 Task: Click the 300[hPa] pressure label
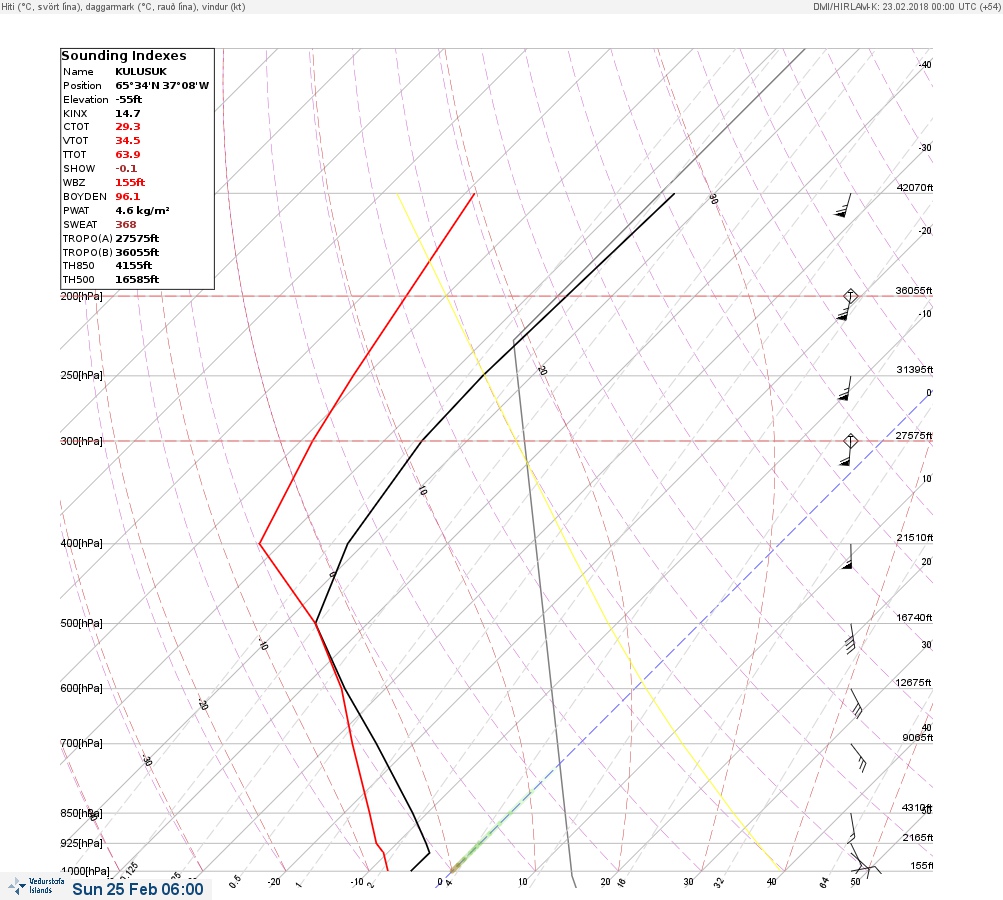point(81,441)
